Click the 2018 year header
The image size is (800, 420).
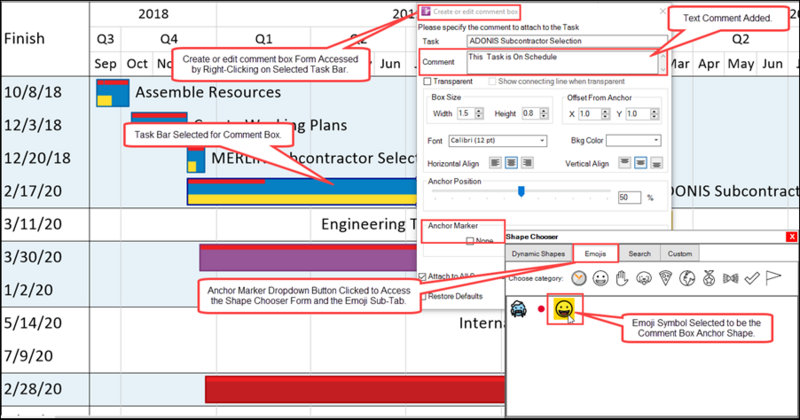click(x=153, y=14)
